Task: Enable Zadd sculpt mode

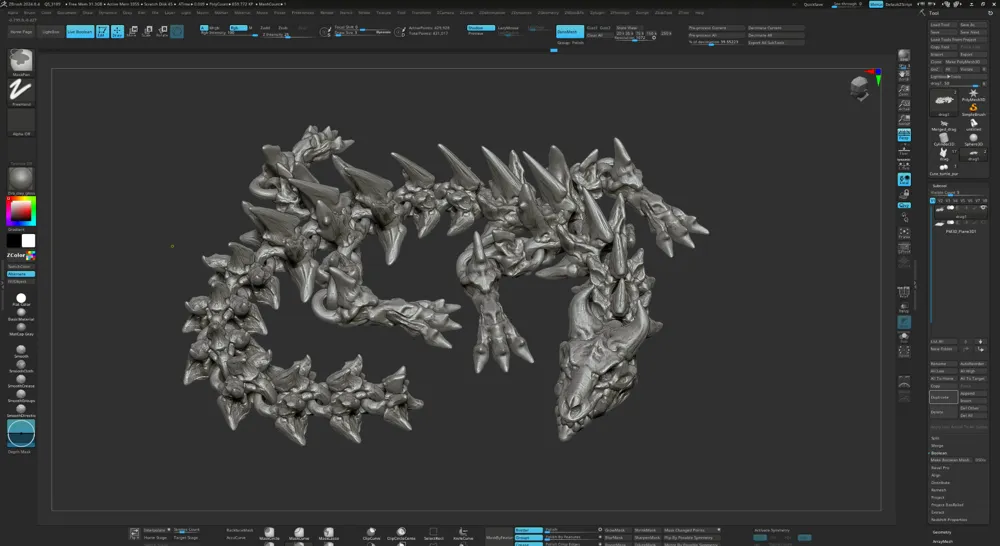Action: tap(265, 28)
